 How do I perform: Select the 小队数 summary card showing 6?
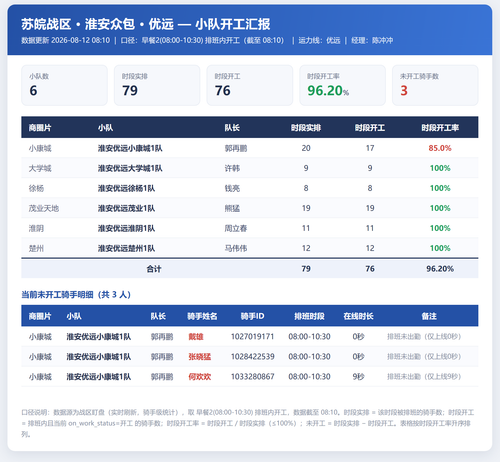[64, 85]
